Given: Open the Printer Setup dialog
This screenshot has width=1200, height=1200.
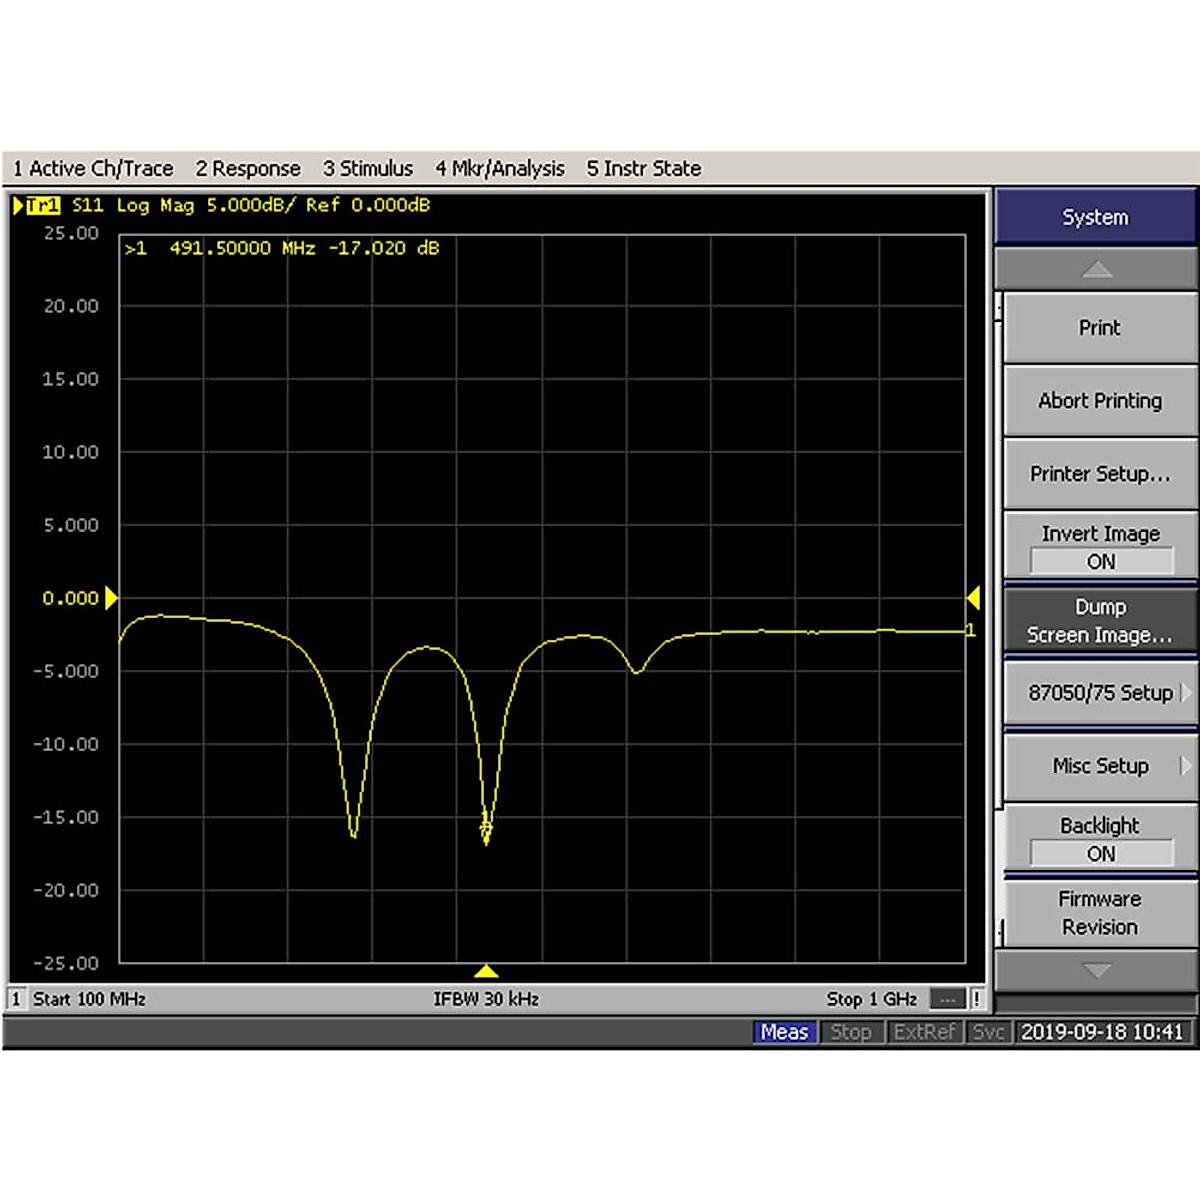Looking at the screenshot, I should point(1100,474).
